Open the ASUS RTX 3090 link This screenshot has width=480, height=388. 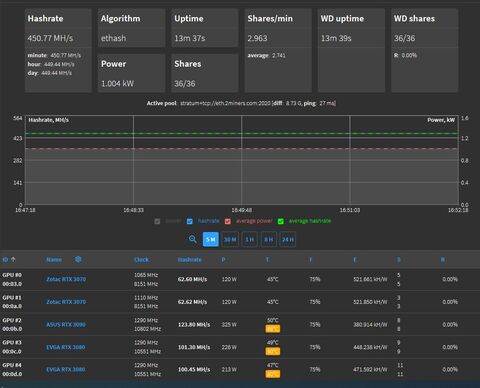66,325
